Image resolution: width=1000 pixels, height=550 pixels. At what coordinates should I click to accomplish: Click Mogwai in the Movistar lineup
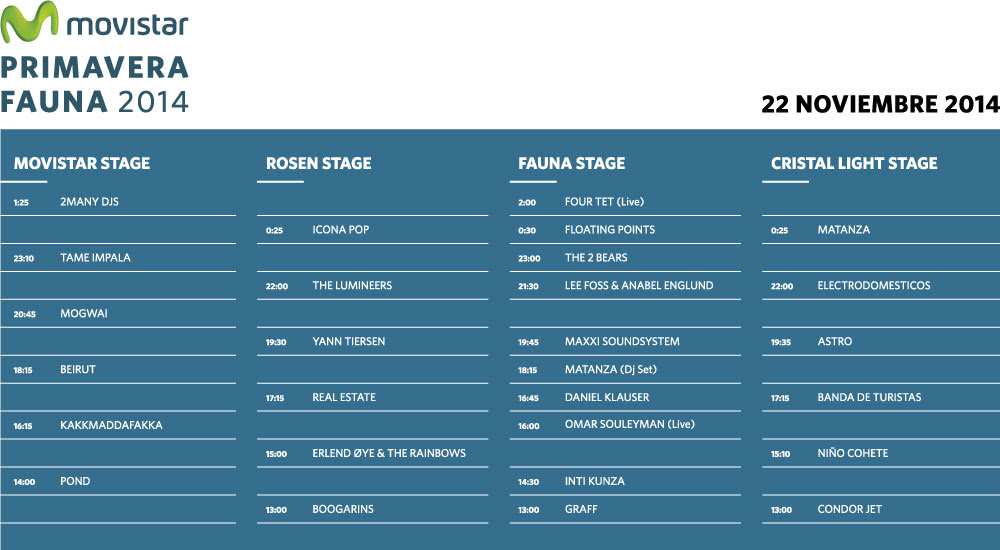119,313
